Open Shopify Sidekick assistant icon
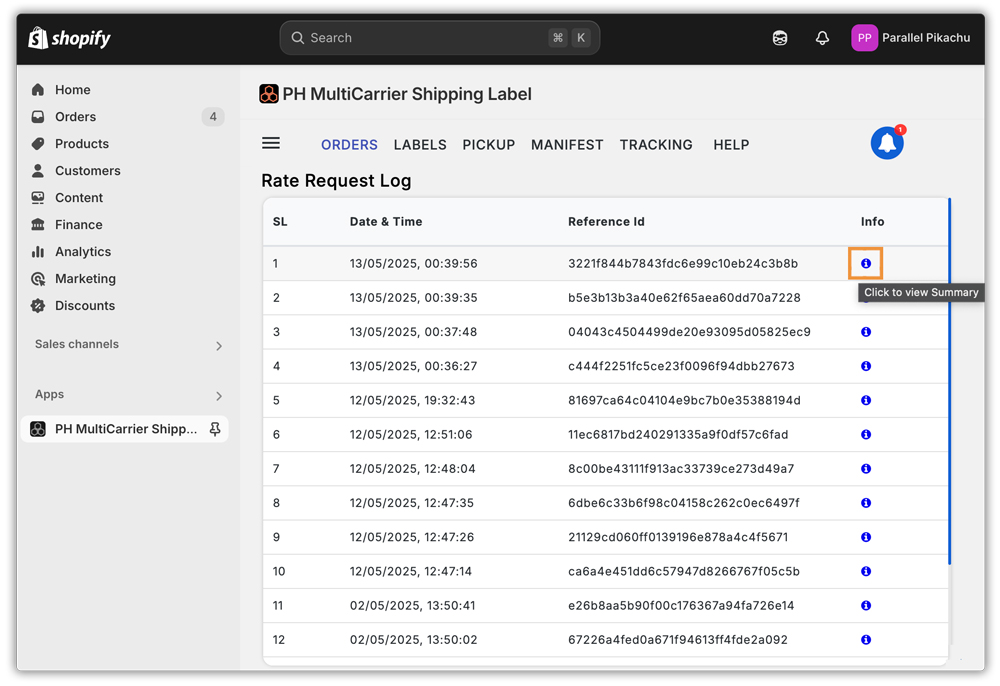This screenshot has width=1000, height=686. (x=779, y=38)
